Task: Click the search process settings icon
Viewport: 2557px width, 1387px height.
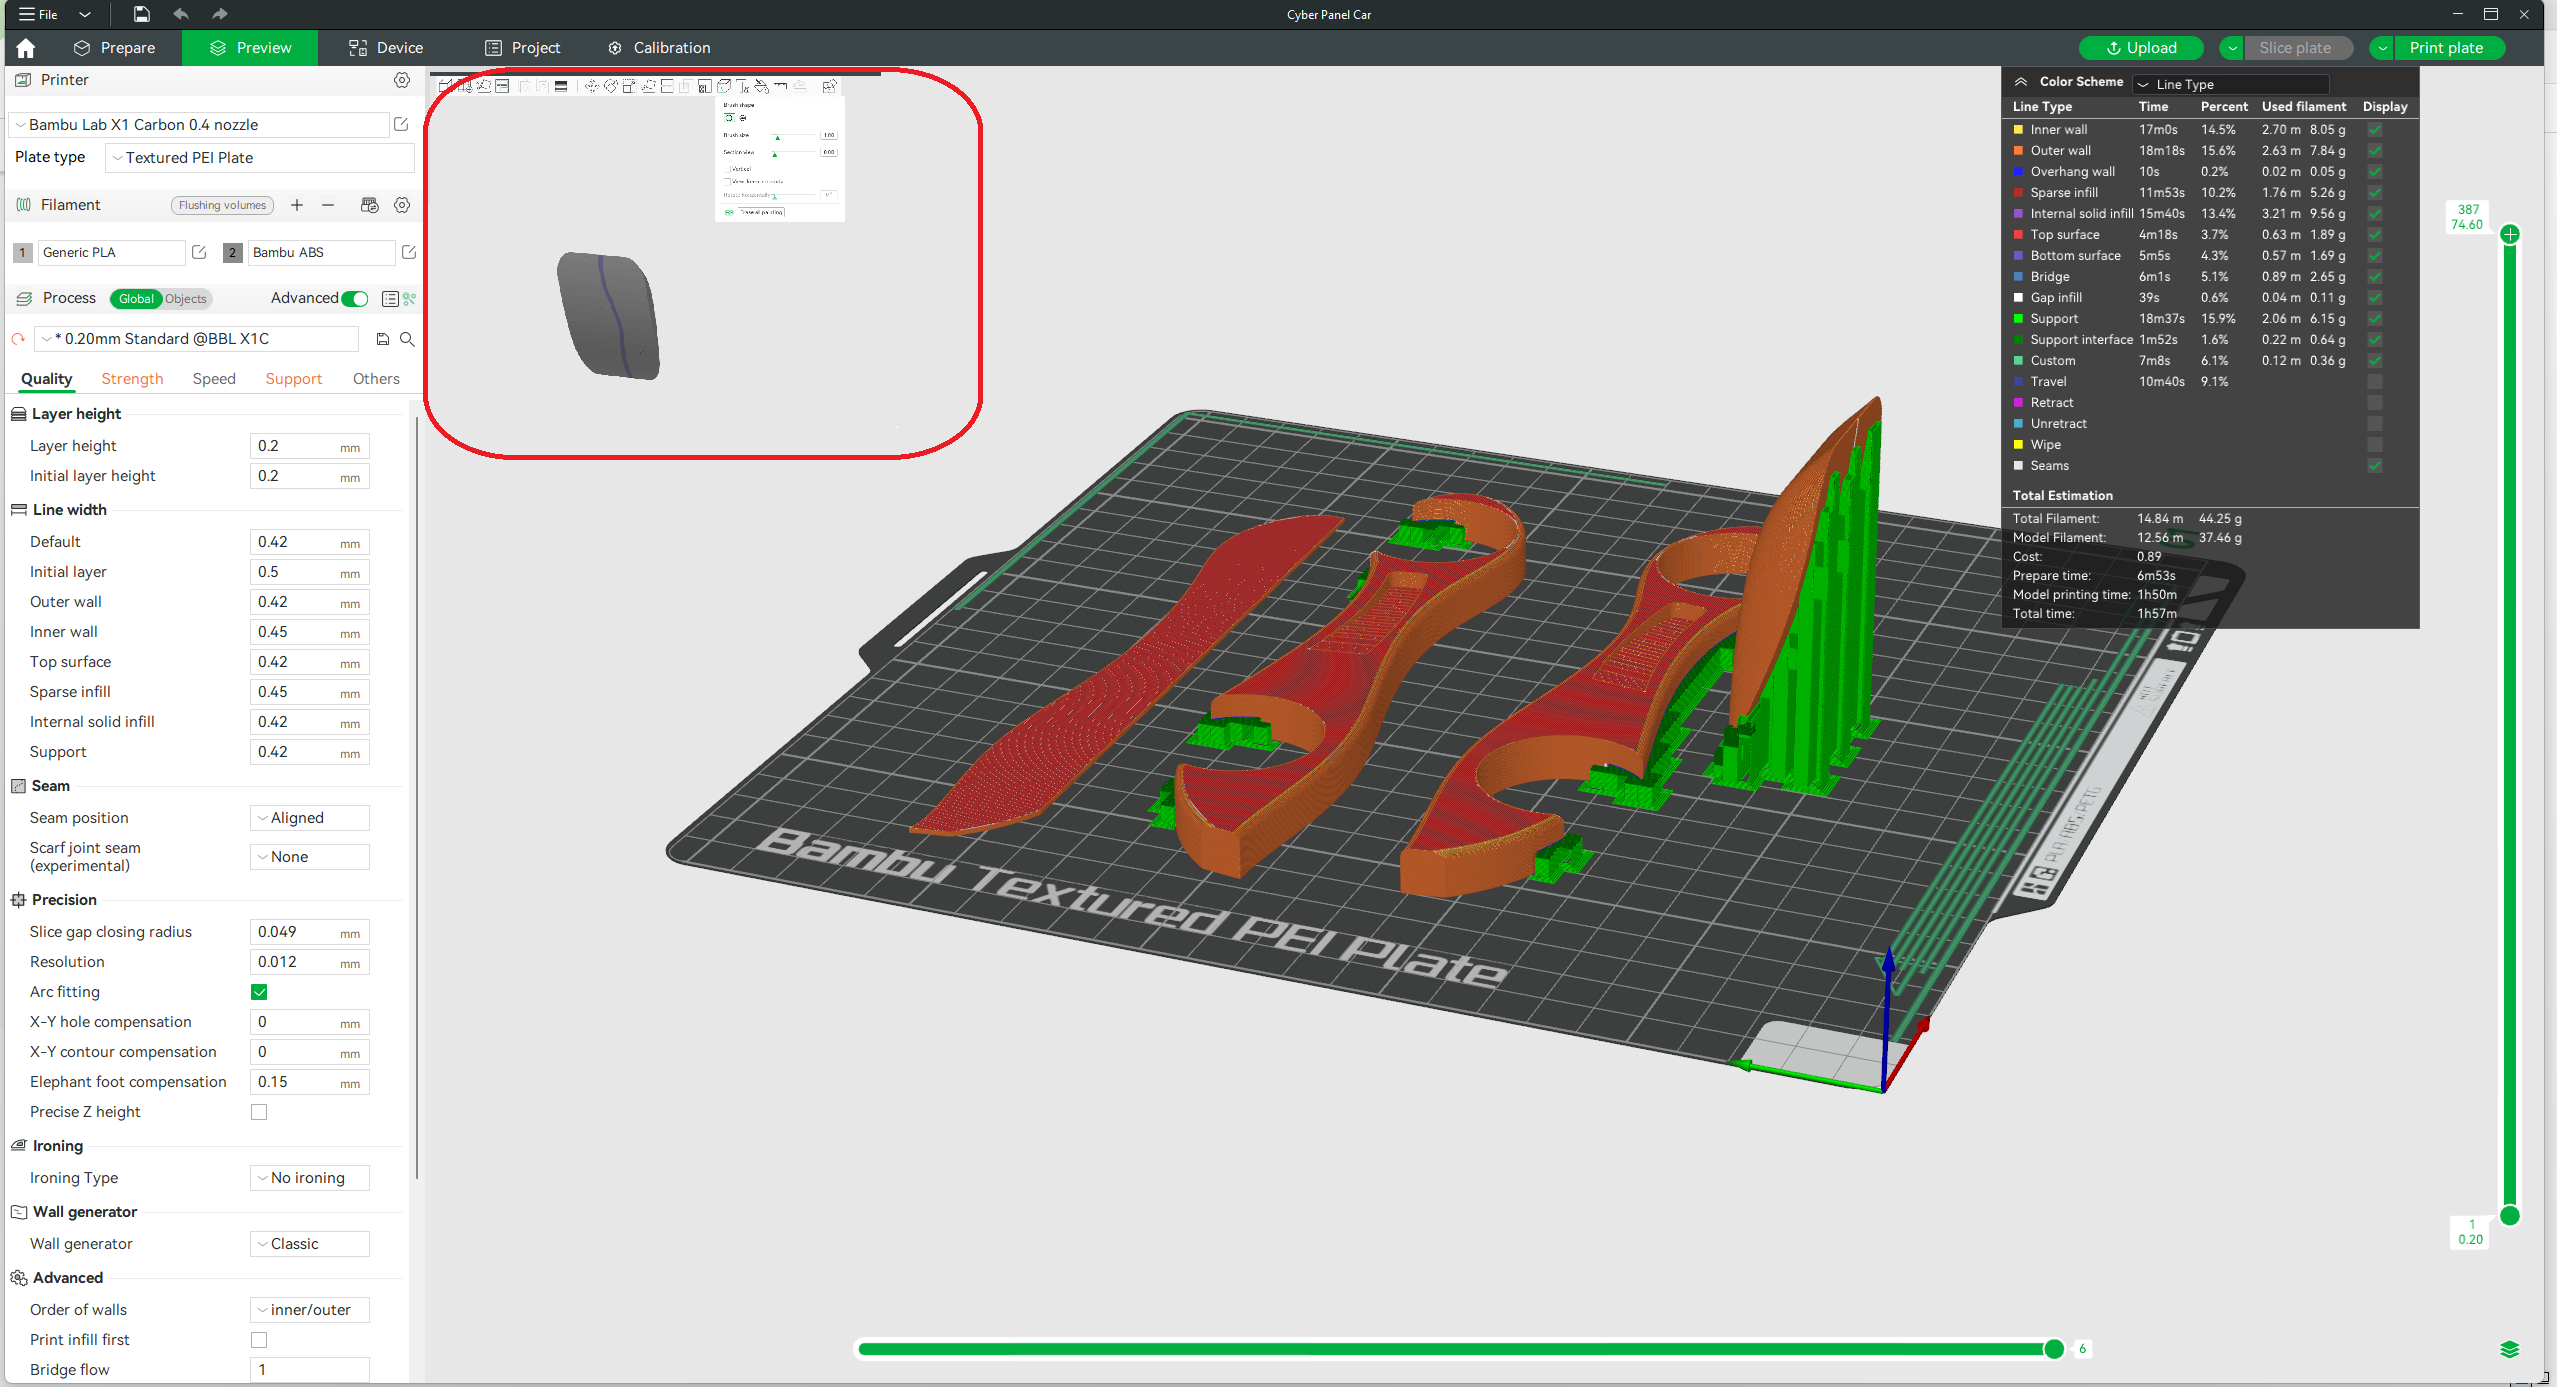Action: tap(407, 339)
